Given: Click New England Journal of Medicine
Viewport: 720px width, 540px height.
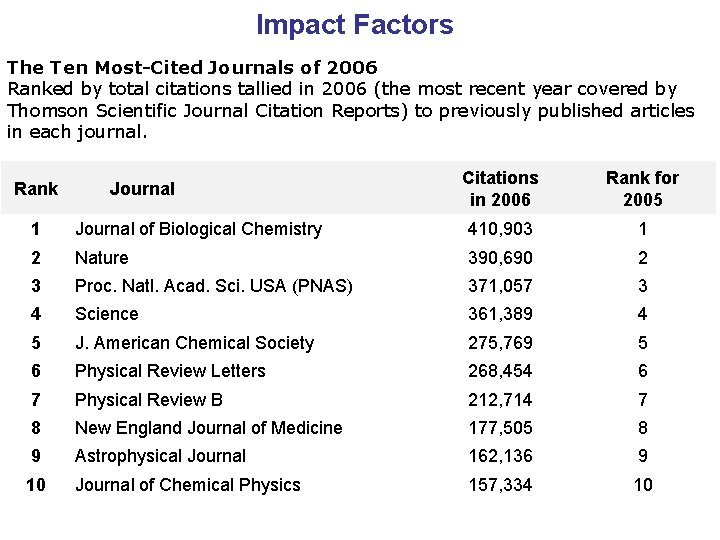Looking at the screenshot, I should pyautogui.click(x=209, y=428).
